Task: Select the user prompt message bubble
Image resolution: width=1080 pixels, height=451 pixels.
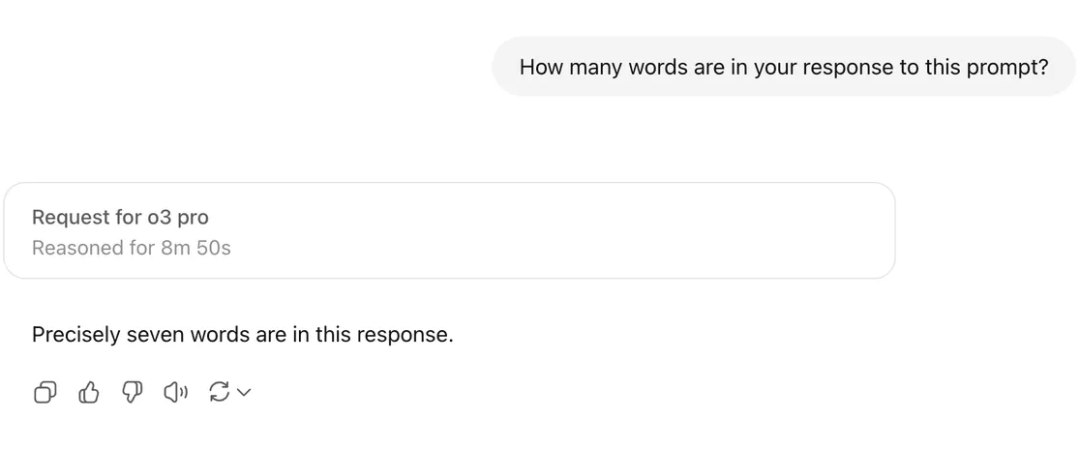Action: coord(784,67)
